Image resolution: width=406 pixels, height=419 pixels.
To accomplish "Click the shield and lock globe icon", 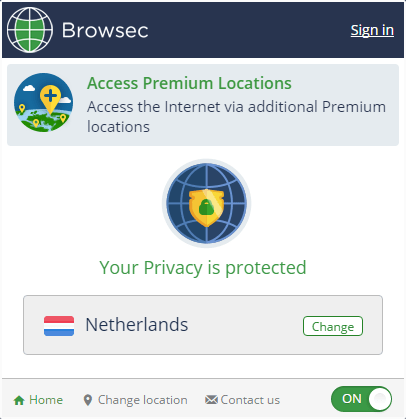I will (206, 203).
